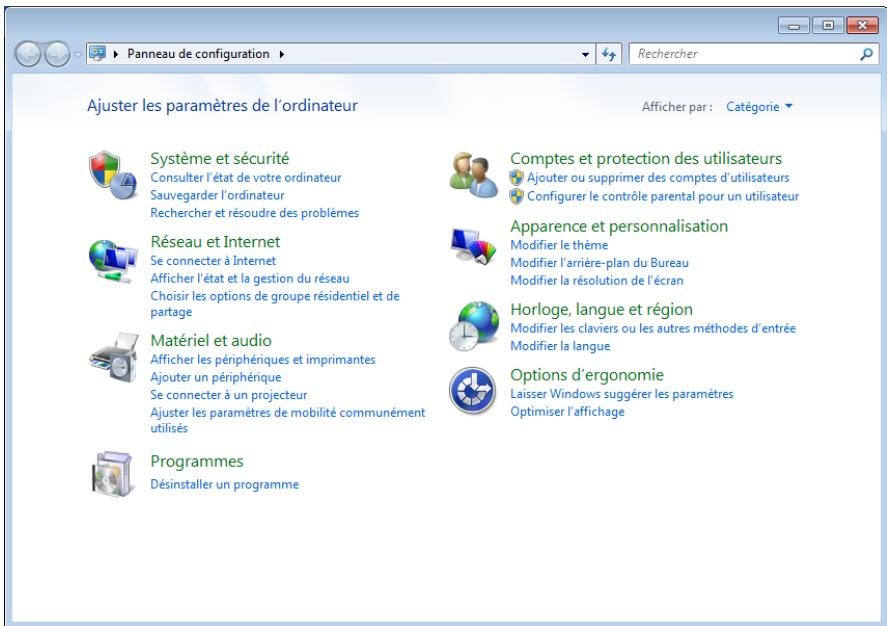Open Matériel et audio category

(x=211, y=340)
